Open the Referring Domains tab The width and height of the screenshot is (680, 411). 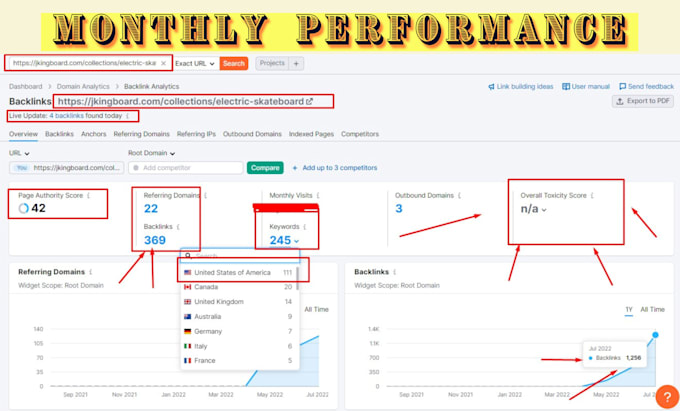[141, 134]
